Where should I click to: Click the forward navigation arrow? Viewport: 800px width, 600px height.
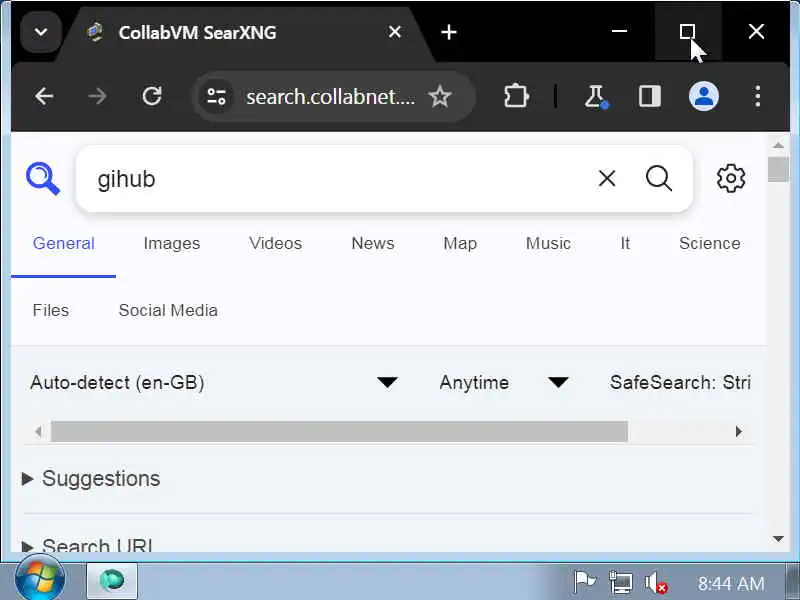pyautogui.click(x=97, y=96)
